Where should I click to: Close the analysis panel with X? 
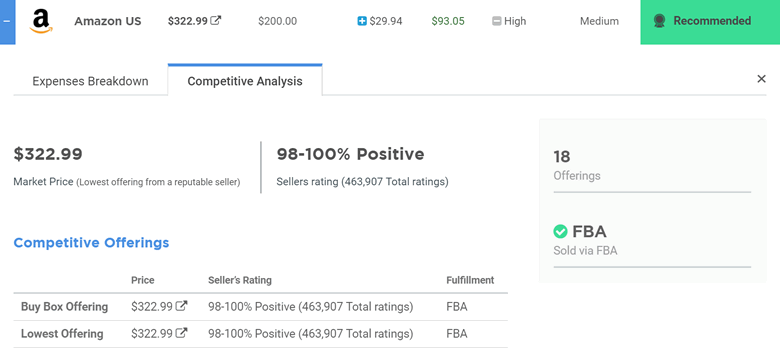761,79
